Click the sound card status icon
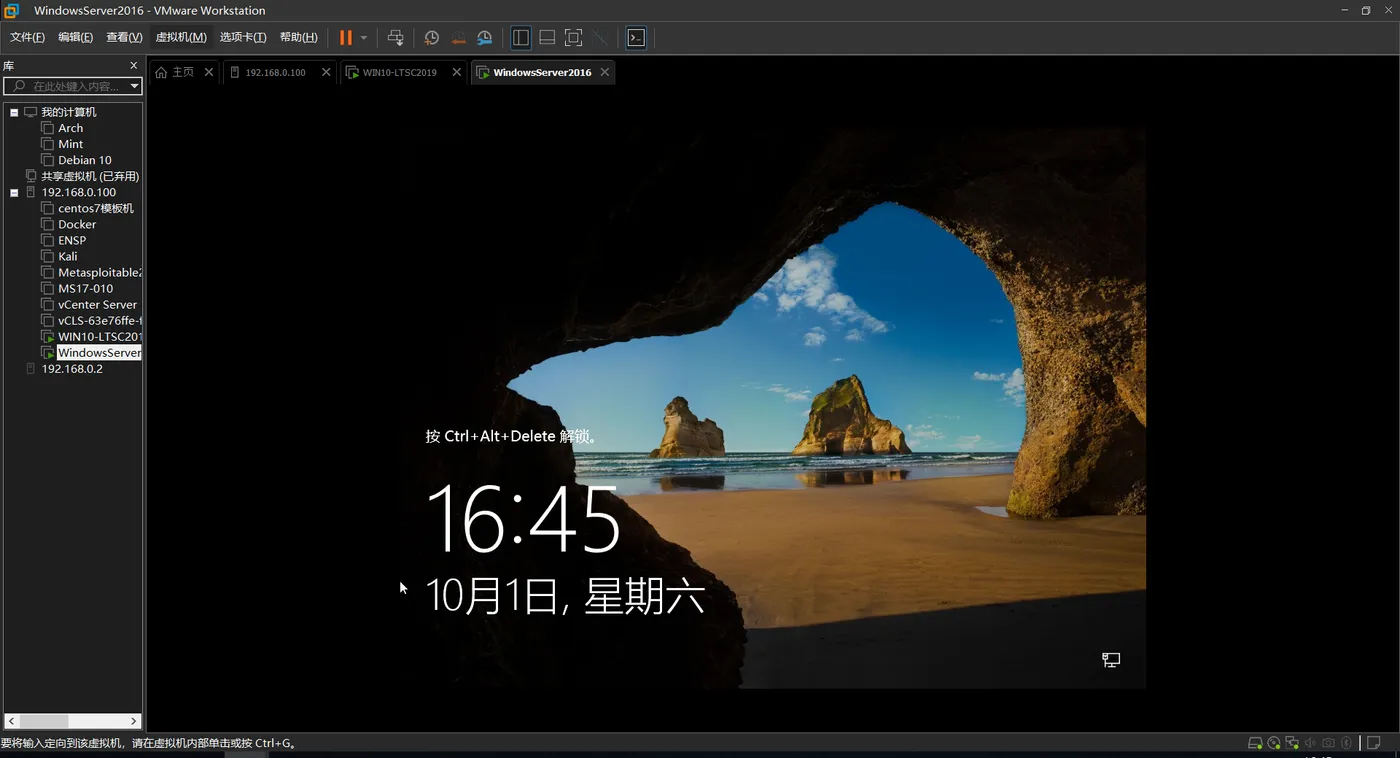The image size is (1400, 758). click(1310, 743)
